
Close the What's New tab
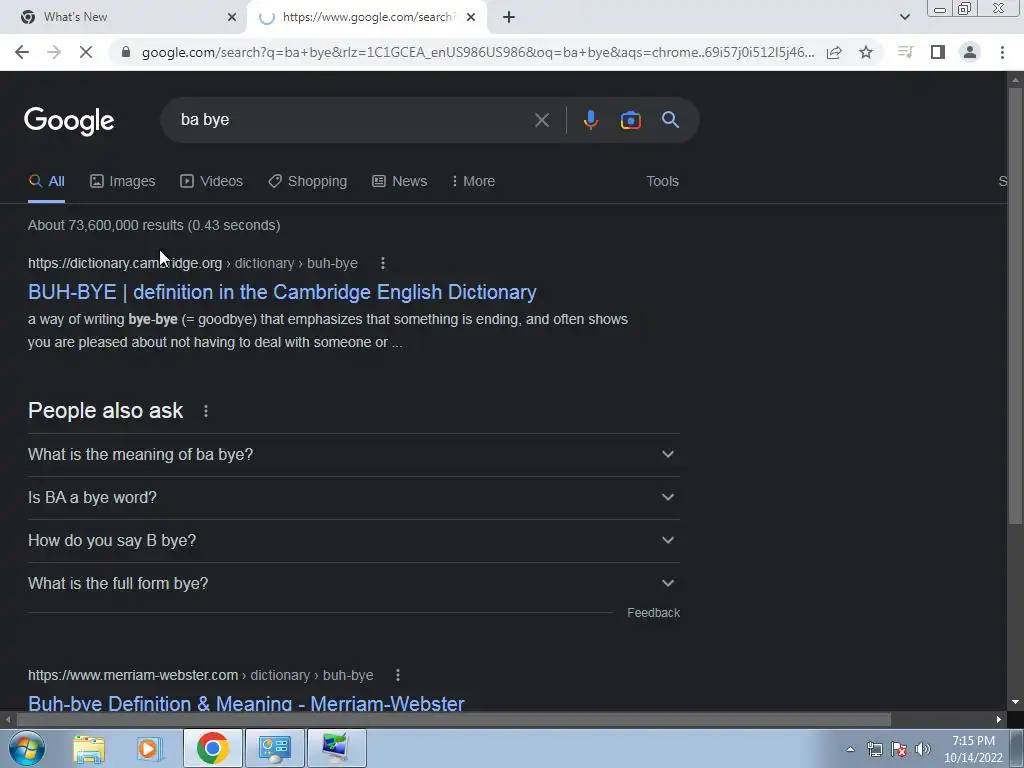point(231,17)
